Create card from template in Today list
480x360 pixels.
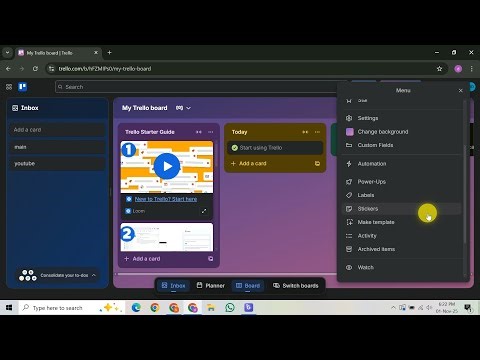(317, 163)
